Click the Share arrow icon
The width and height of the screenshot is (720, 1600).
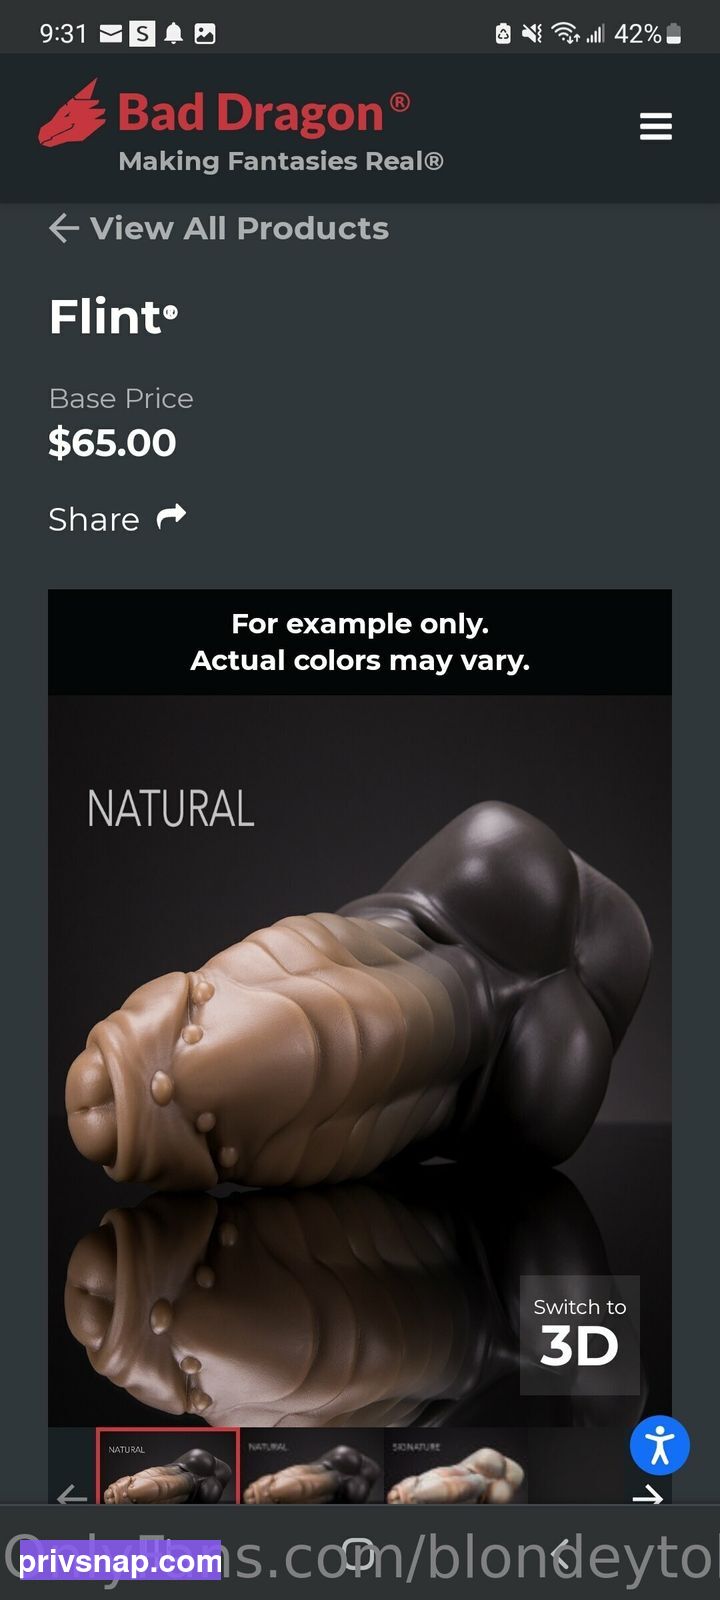click(x=171, y=517)
